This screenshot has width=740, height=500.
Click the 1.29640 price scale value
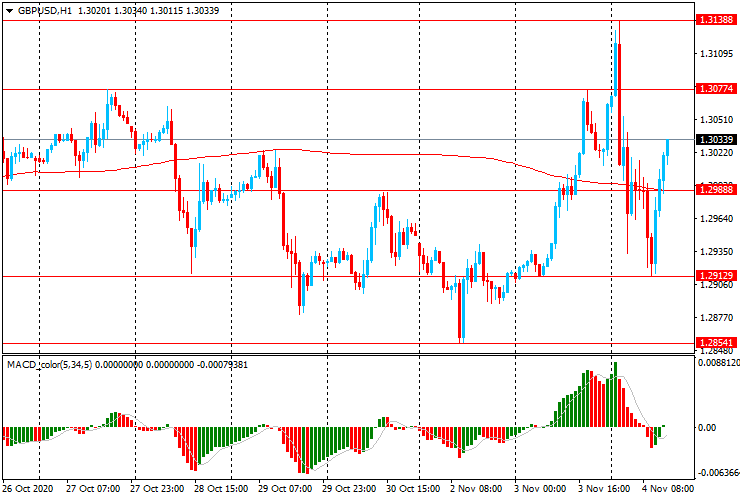coord(716,219)
